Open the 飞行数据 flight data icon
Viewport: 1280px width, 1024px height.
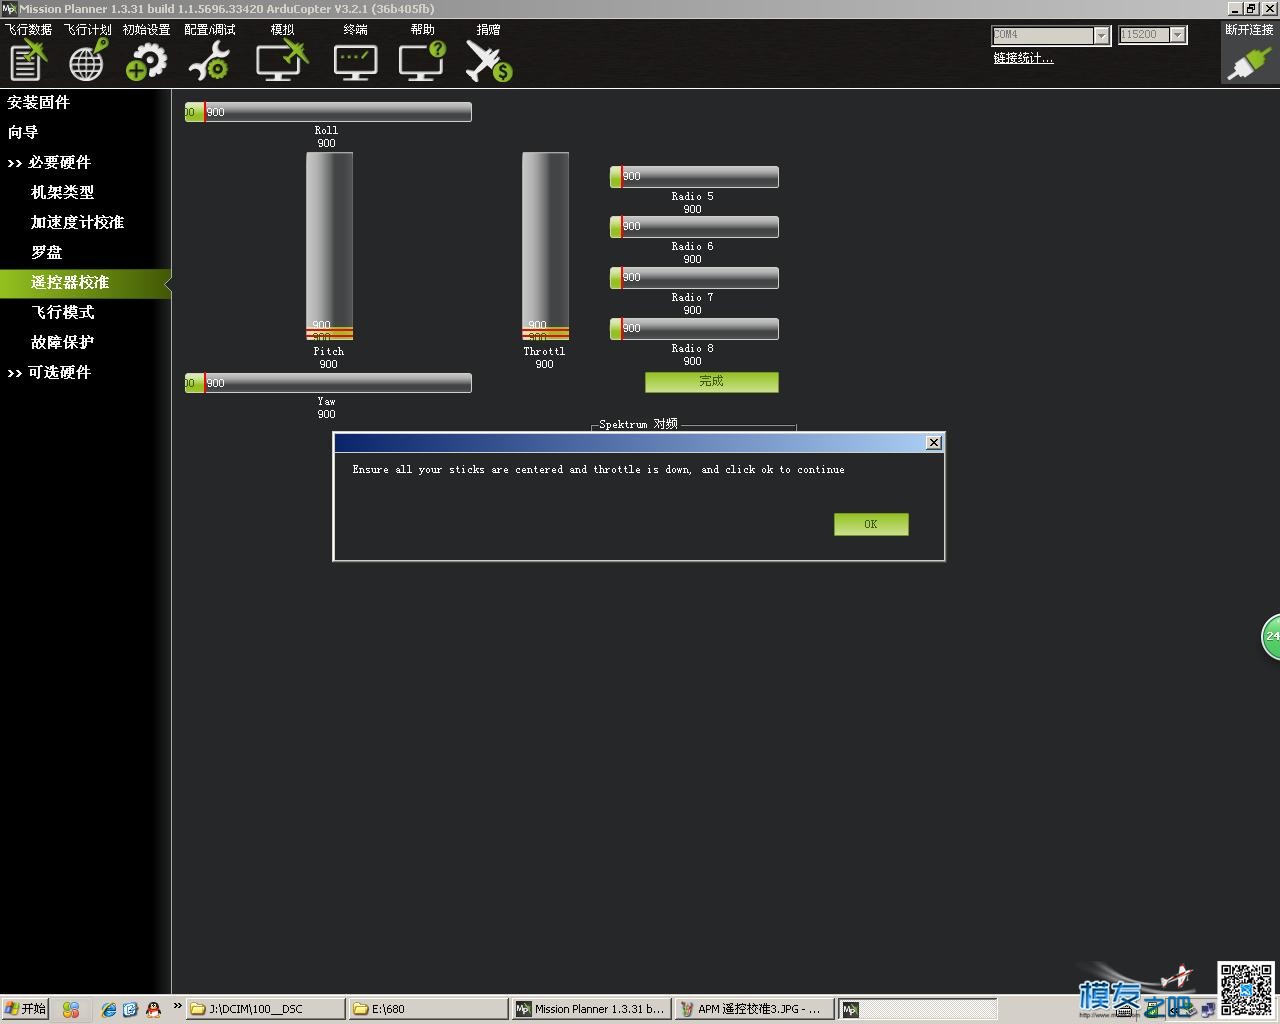click(x=28, y=60)
